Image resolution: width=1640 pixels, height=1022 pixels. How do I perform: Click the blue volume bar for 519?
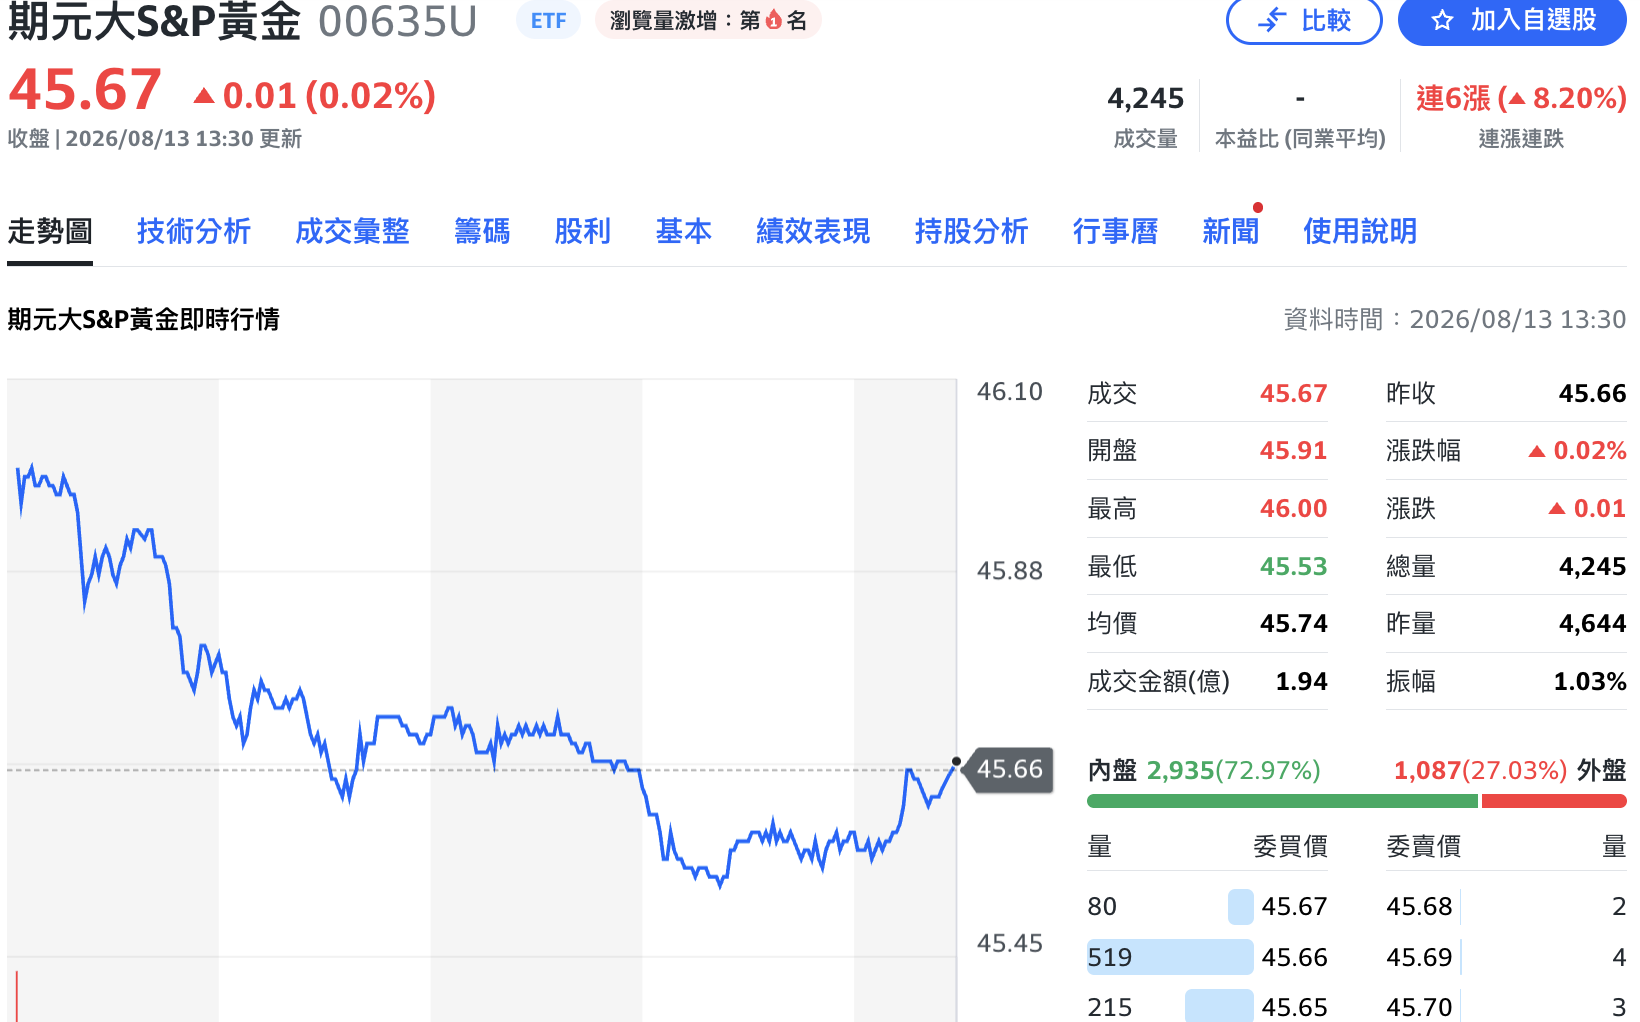click(x=1170, y=957)
